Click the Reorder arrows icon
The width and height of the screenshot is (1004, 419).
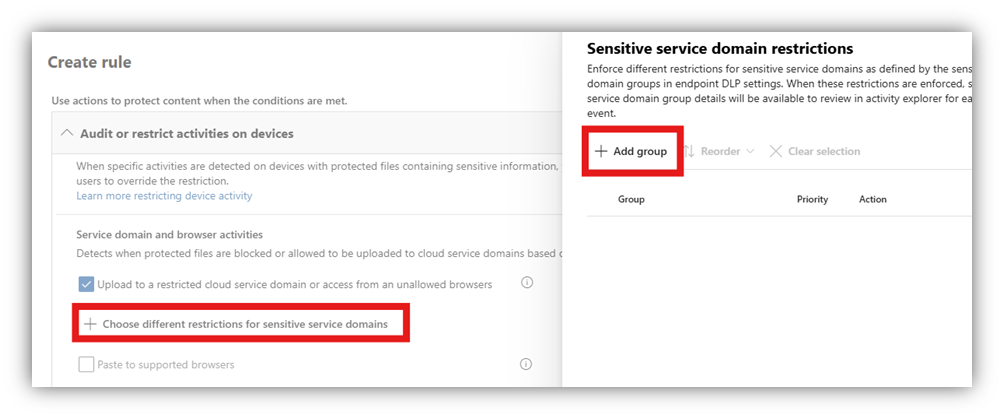[x=690, y=151]
